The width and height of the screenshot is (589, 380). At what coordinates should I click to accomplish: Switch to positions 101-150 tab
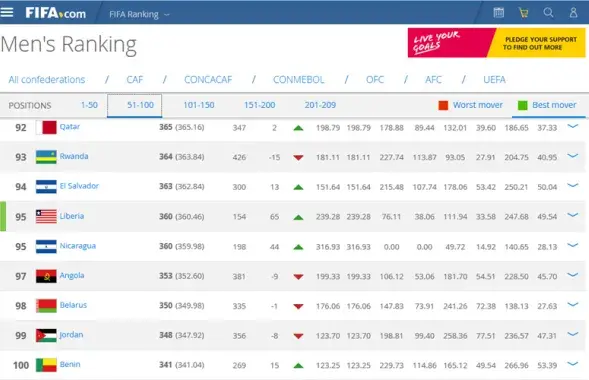point(199,105)
